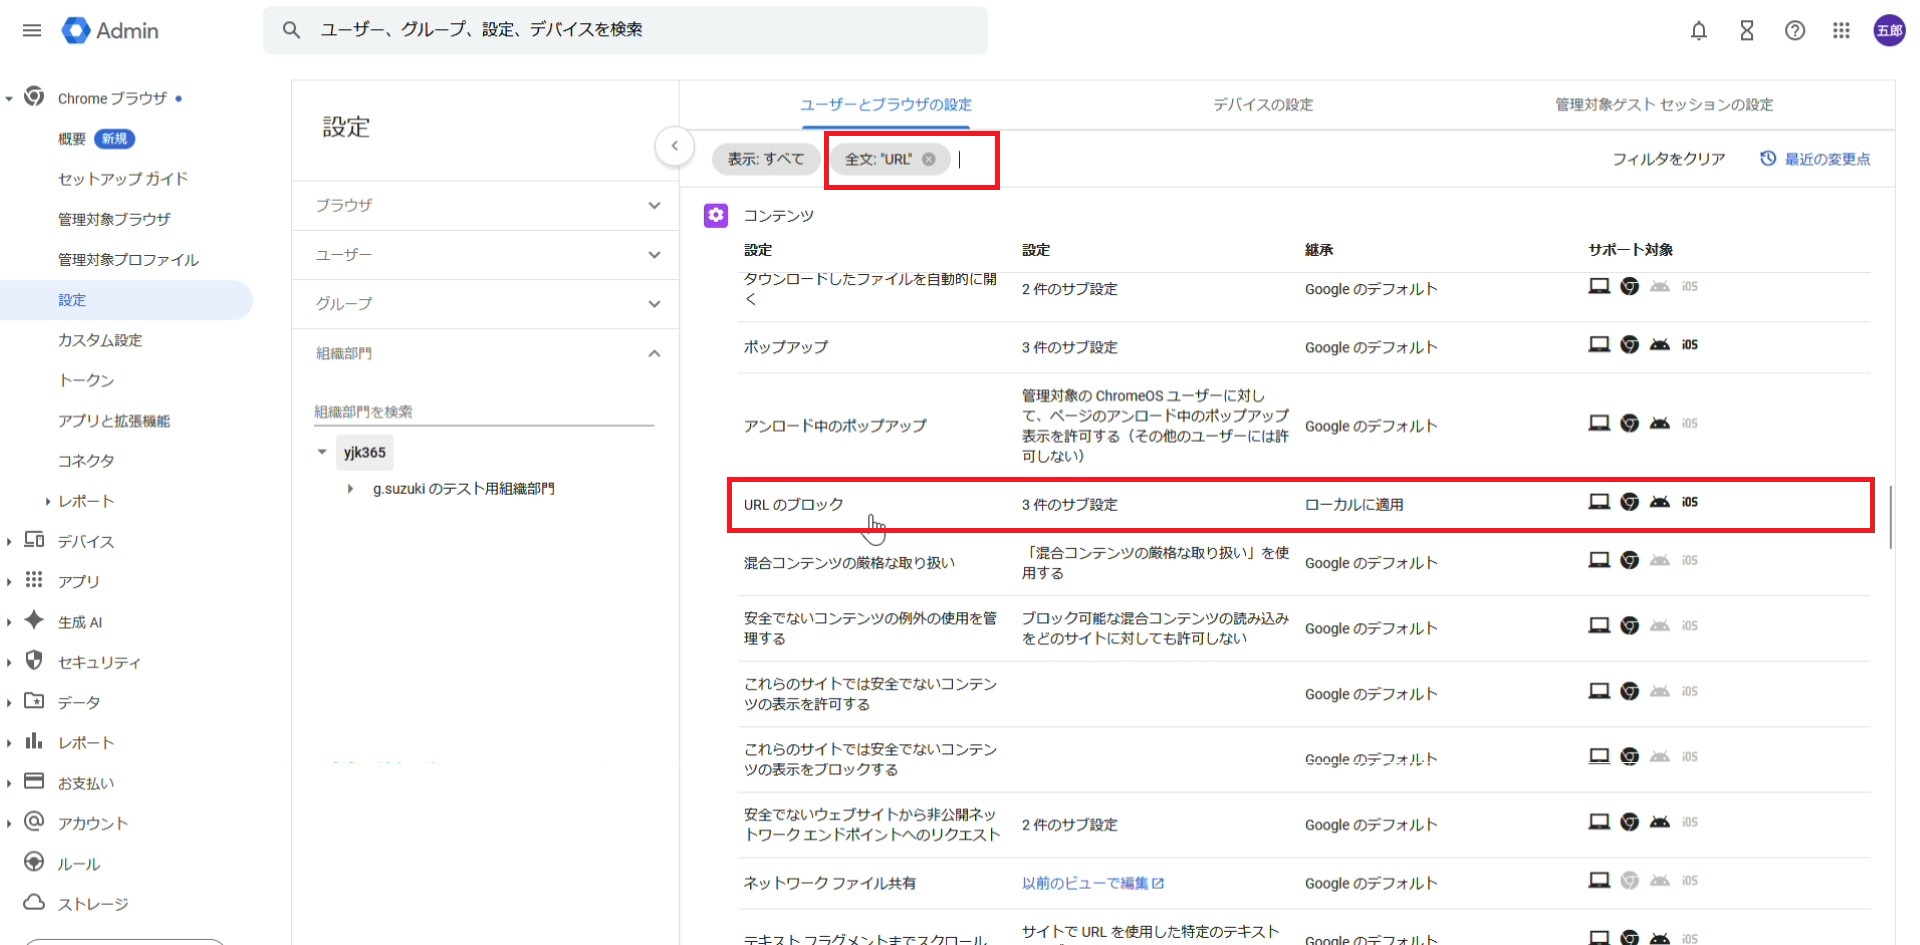Switch to 管理対象ゲスト セッションの設定 tab

pos(1664,105)
